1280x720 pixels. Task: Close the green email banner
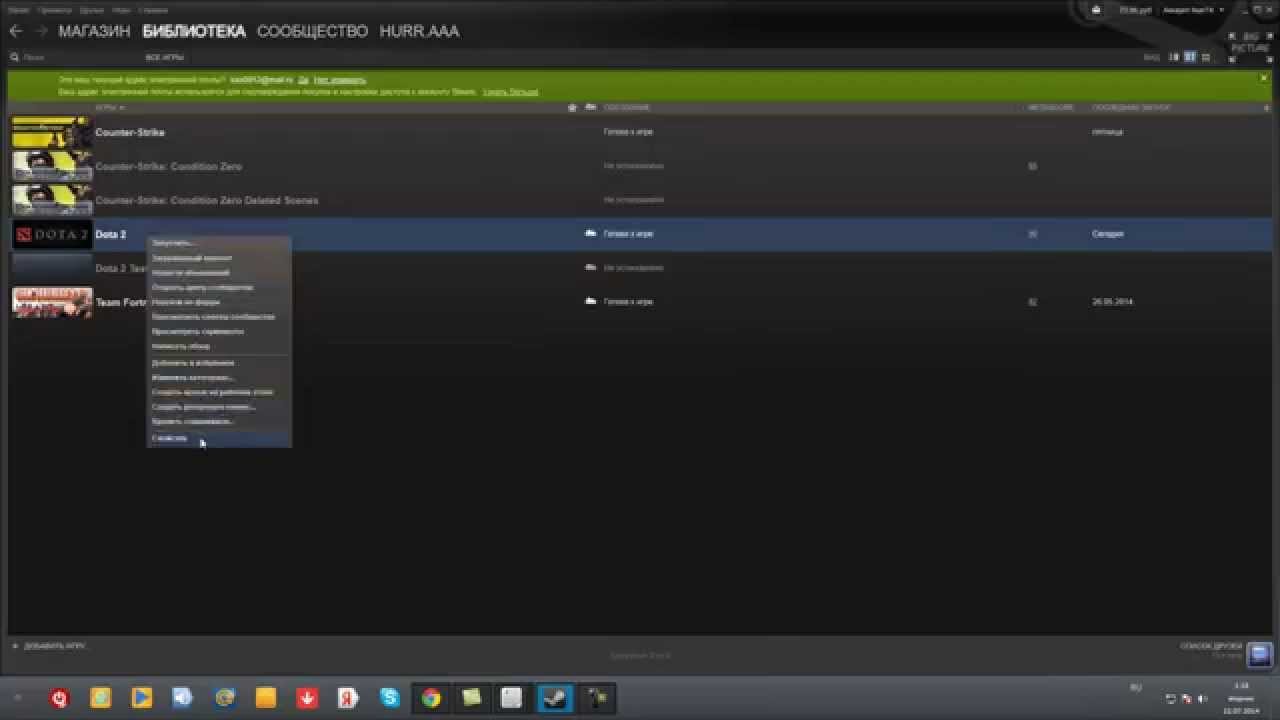pos(1264,78)
